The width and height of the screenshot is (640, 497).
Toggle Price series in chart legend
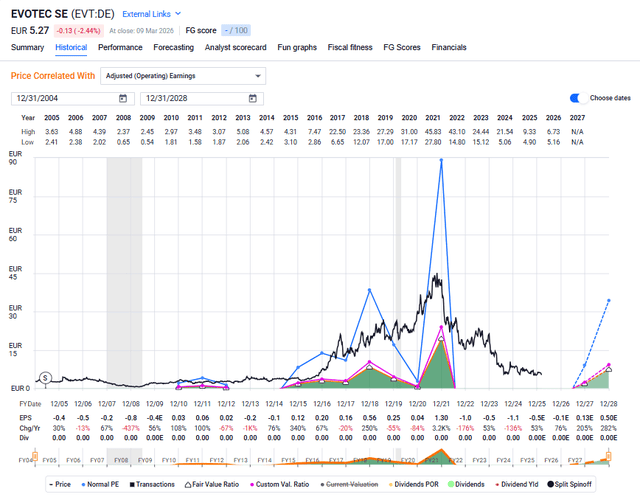(60, 484)
